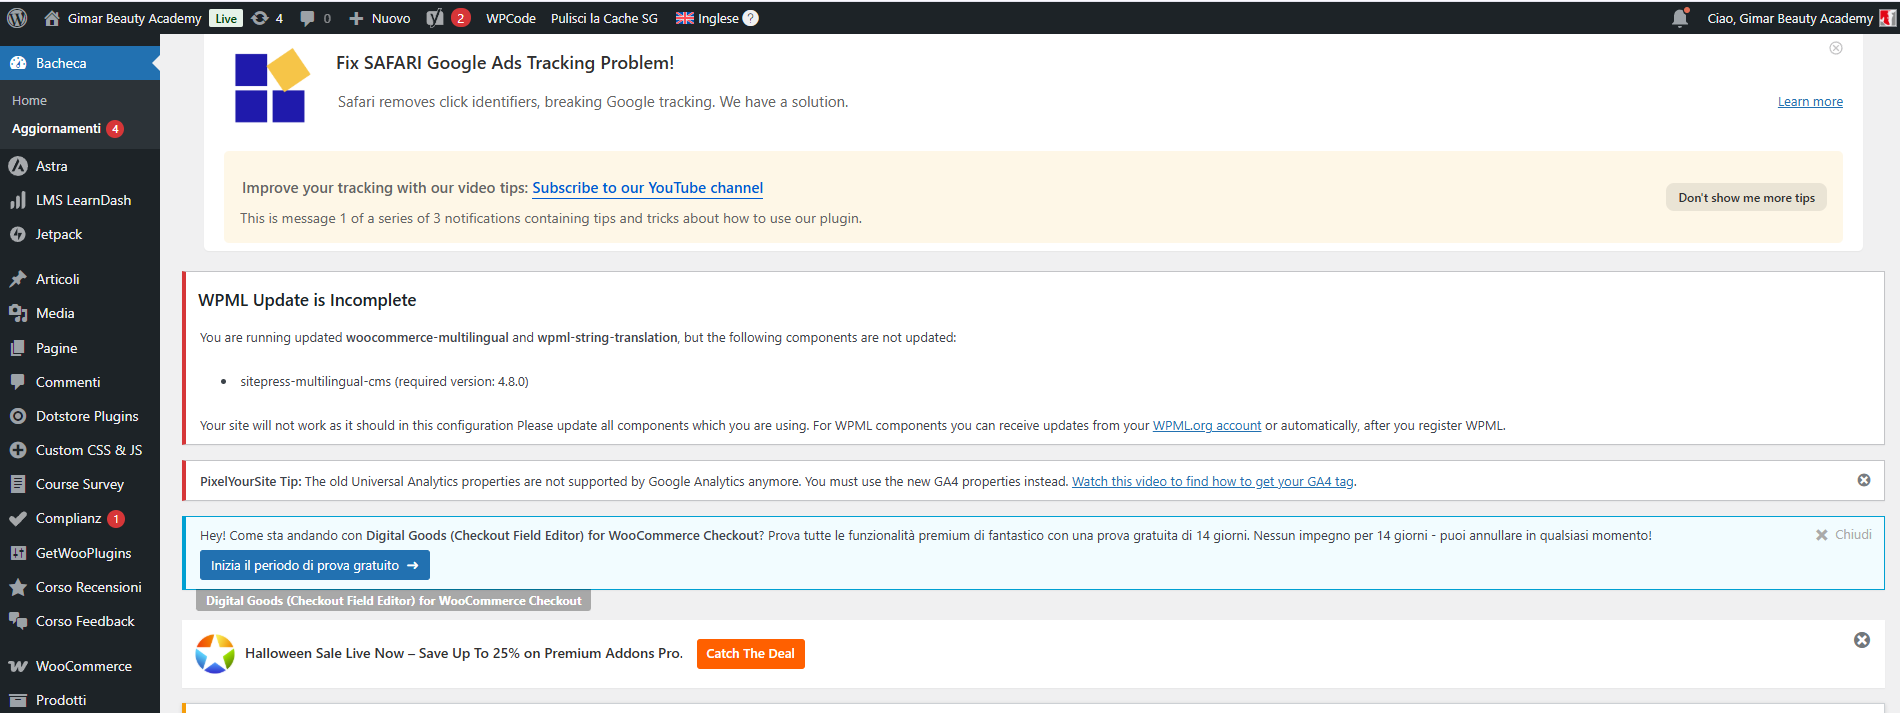Click the help question mark beside Inglese

pyautogui.click(x=751, y=18)
